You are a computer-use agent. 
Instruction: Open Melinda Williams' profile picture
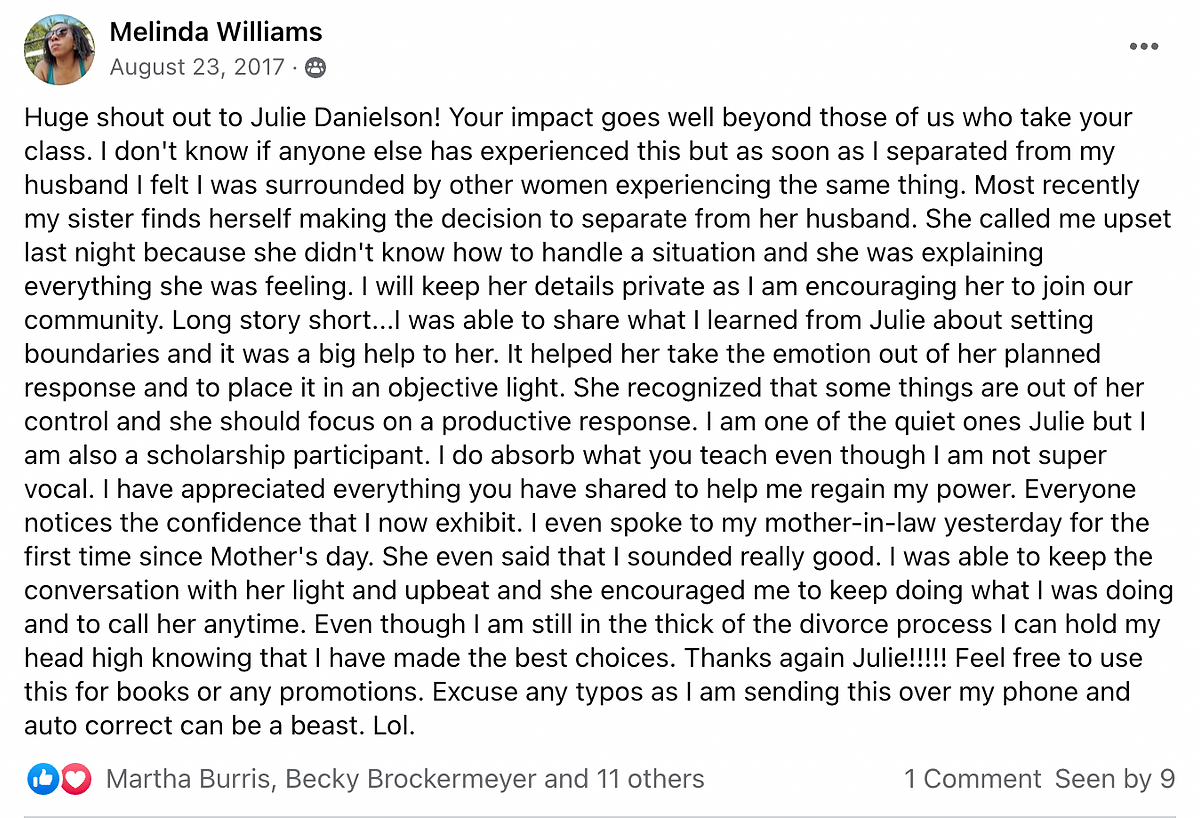click(60, 49)
